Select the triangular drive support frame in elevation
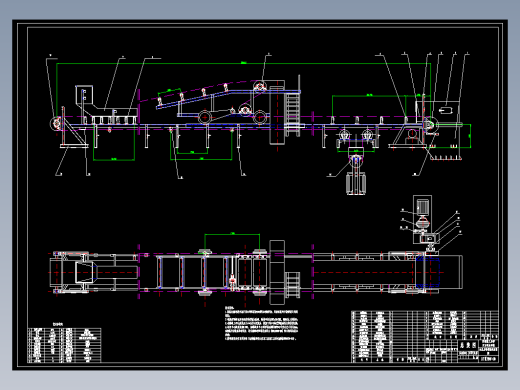 pos(408,136)
